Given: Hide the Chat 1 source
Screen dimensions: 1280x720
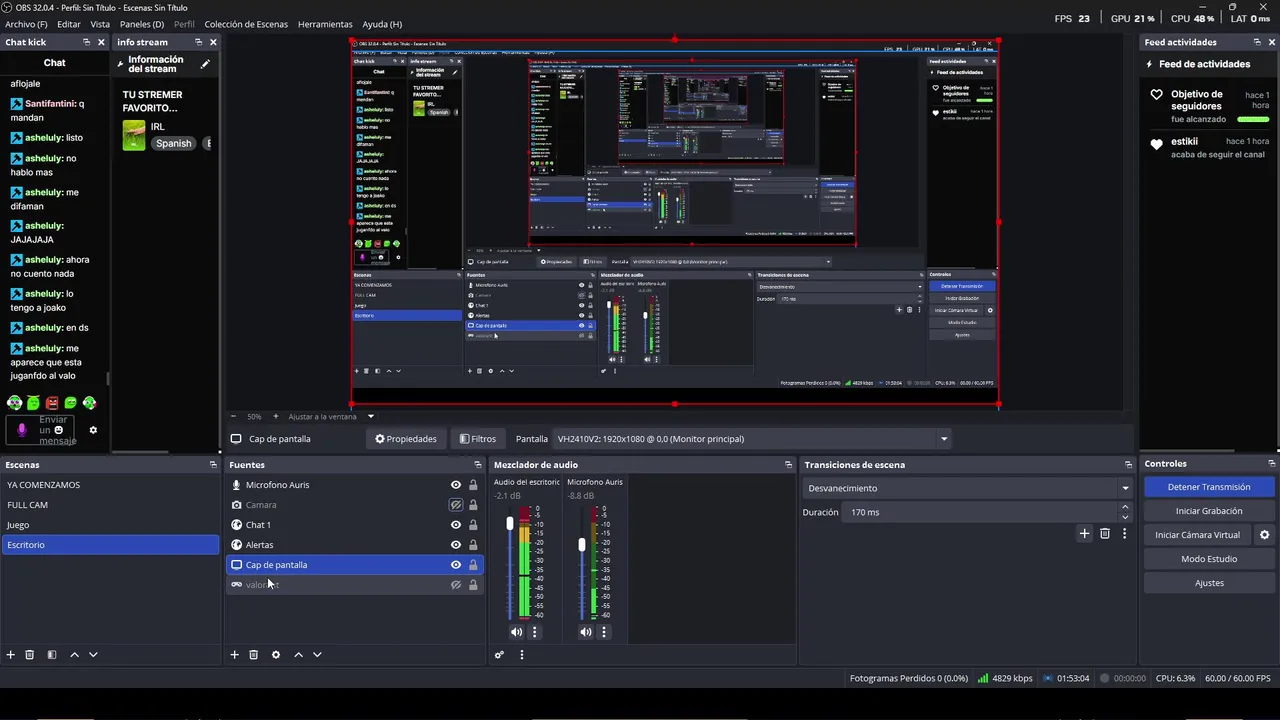Looking at the screenshot, I should pyautogui.click(x=456, y=525).
